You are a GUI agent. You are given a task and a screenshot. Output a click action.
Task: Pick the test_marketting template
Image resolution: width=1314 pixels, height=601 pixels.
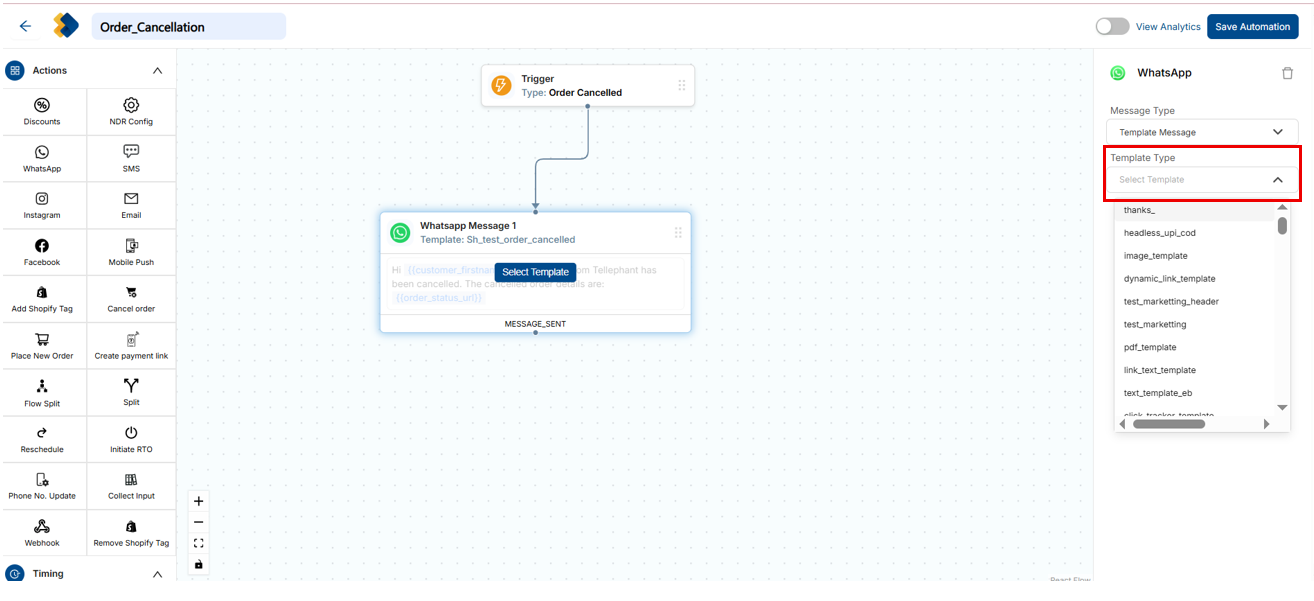pyautogui.click(x=1195, y=325)
